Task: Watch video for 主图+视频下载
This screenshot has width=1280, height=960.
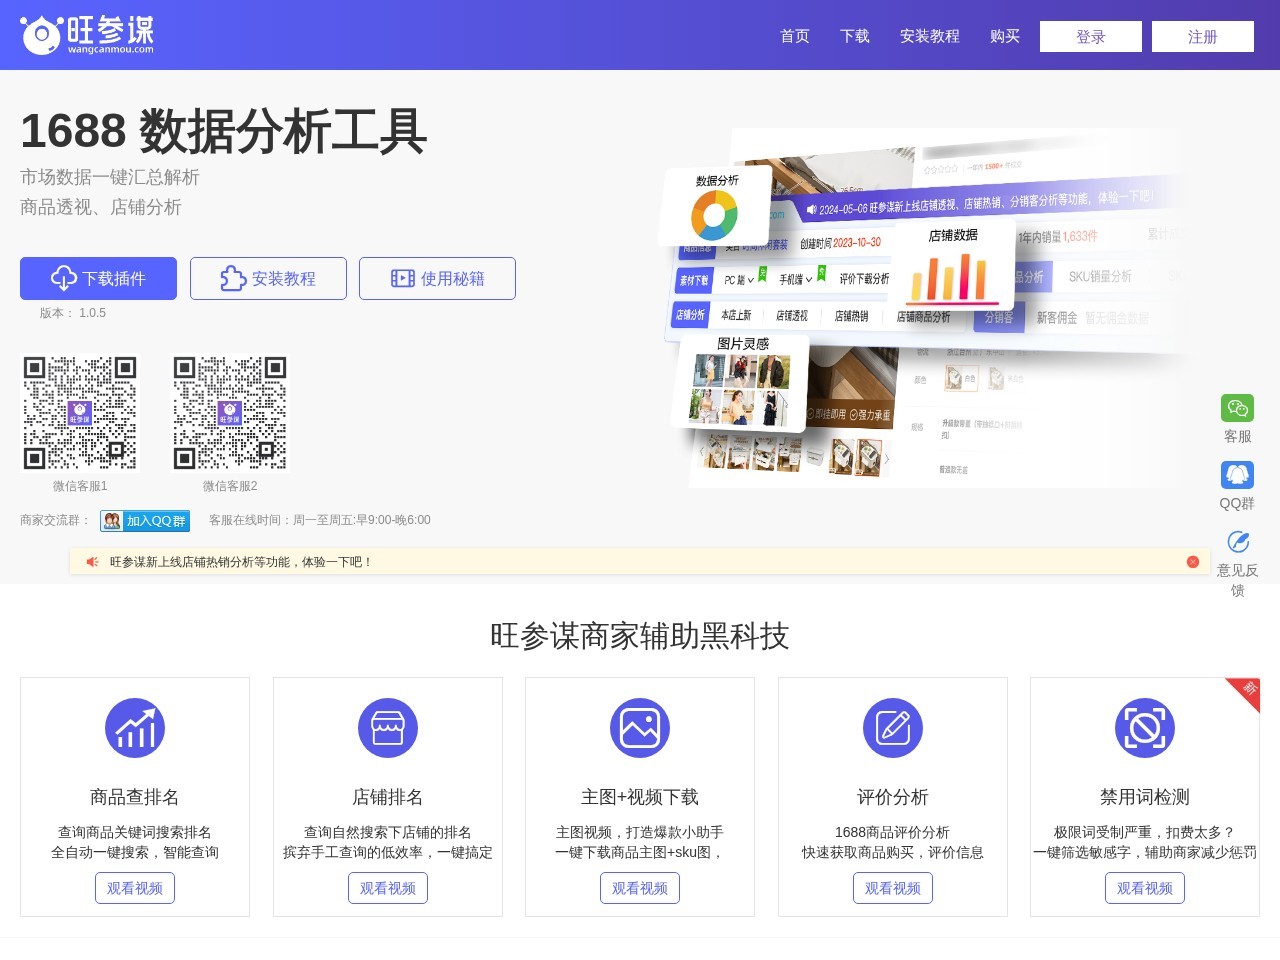Action: pyautogui.click(x=640, y=888)
